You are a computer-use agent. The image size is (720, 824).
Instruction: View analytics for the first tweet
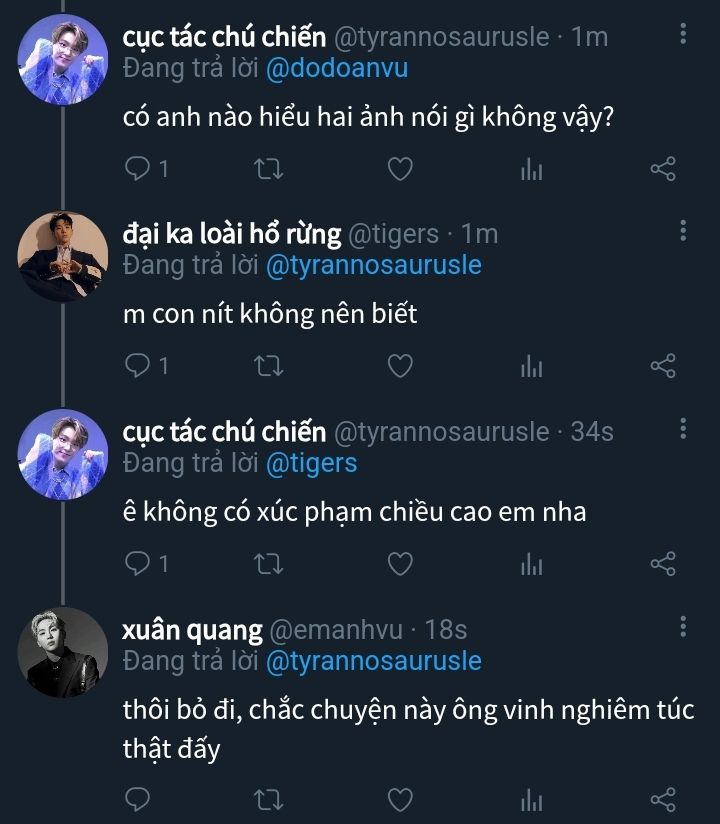(x=531, y=170)
